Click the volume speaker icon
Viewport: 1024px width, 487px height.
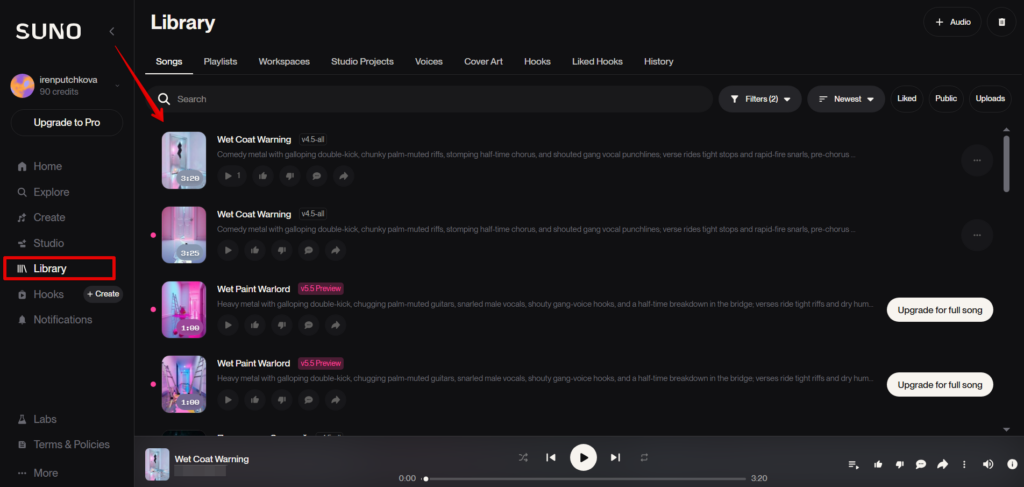[x=988, y=464]
